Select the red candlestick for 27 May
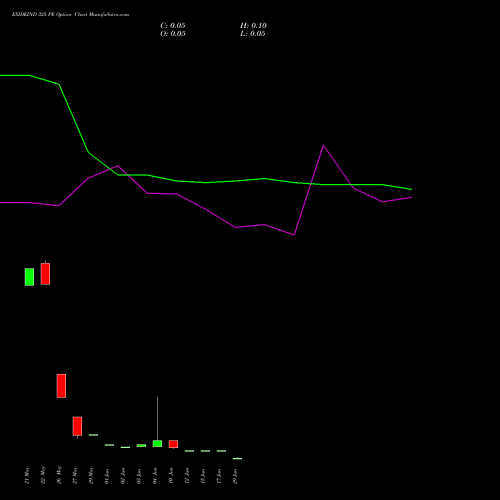500x500 pixels. pos(77,426)
